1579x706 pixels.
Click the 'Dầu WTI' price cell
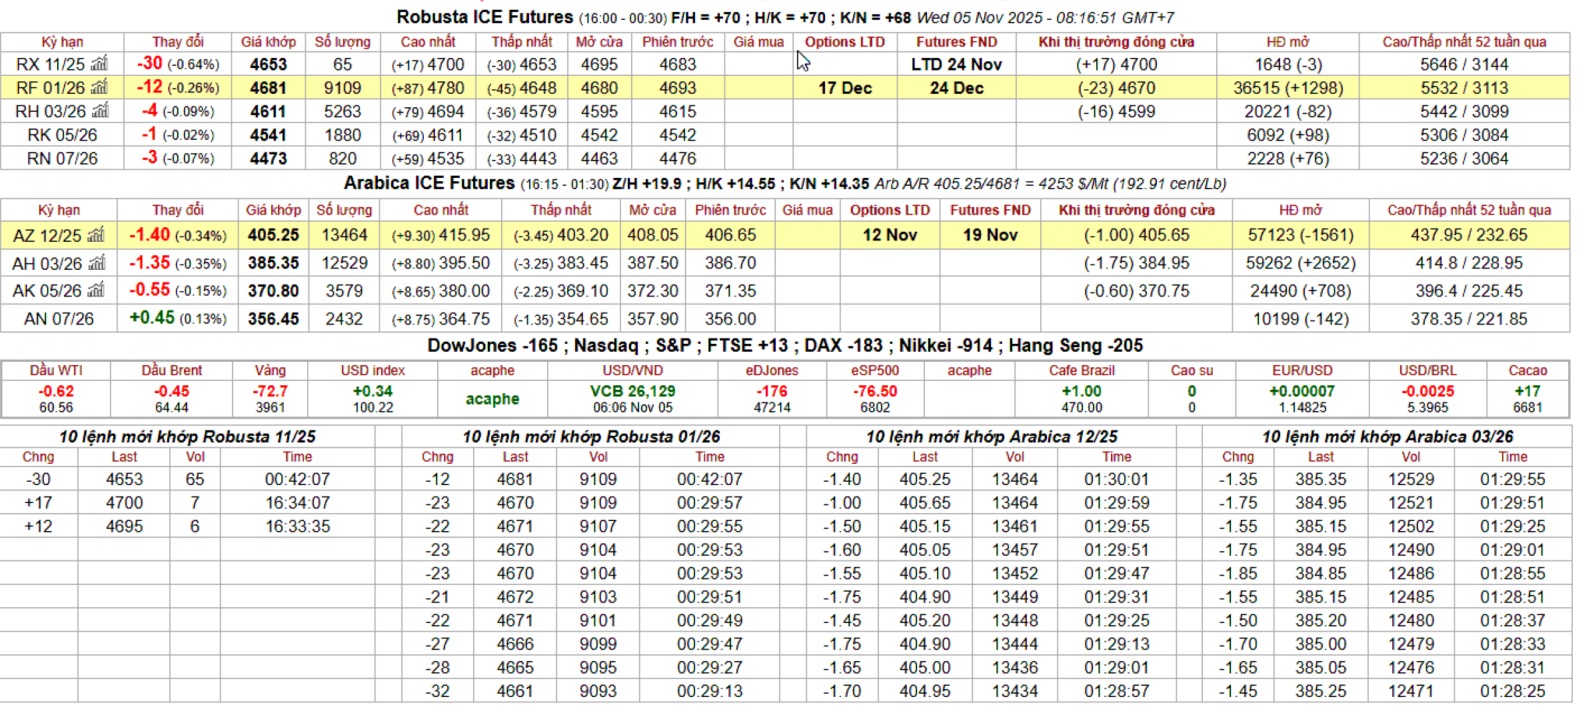(56, 399)
